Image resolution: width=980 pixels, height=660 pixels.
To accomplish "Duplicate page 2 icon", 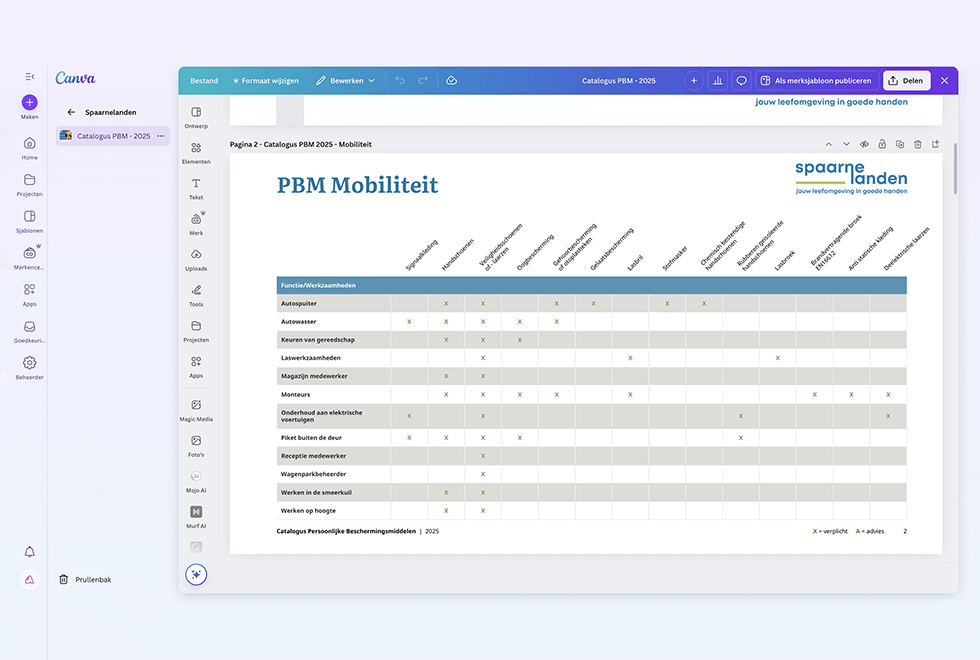I will [900, 144].
